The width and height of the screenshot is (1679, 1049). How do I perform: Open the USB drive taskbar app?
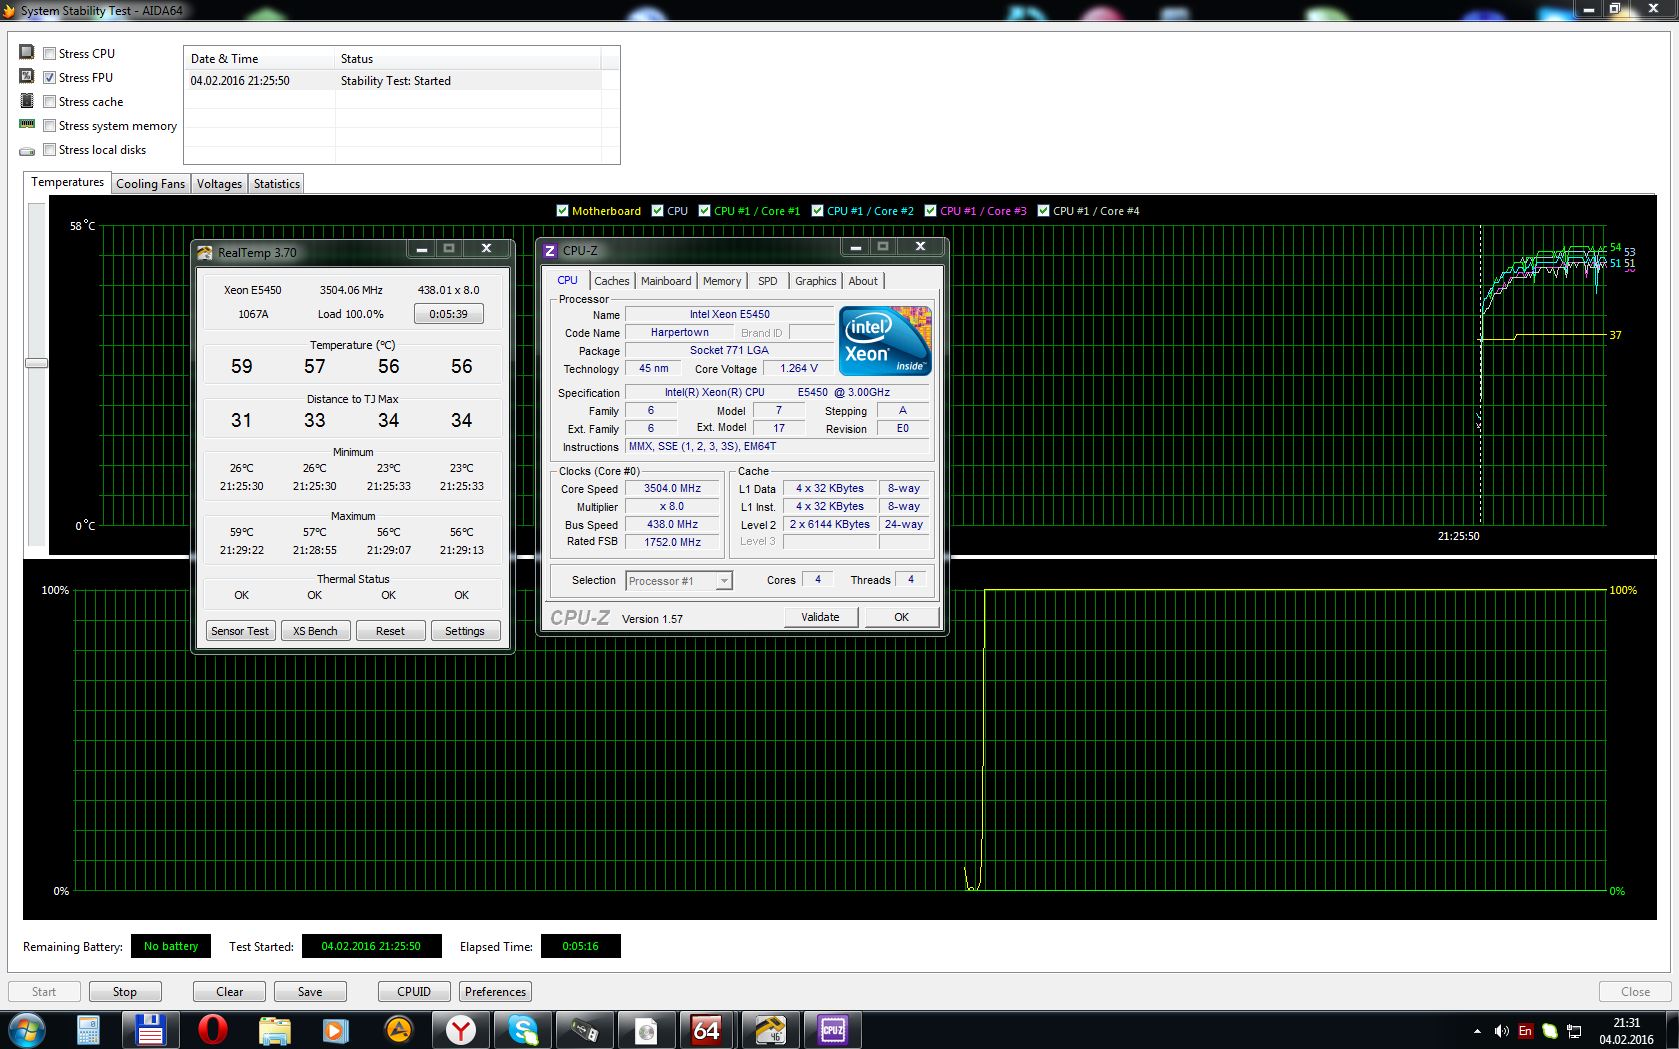pyautogui.click(x=584, y=1030)
